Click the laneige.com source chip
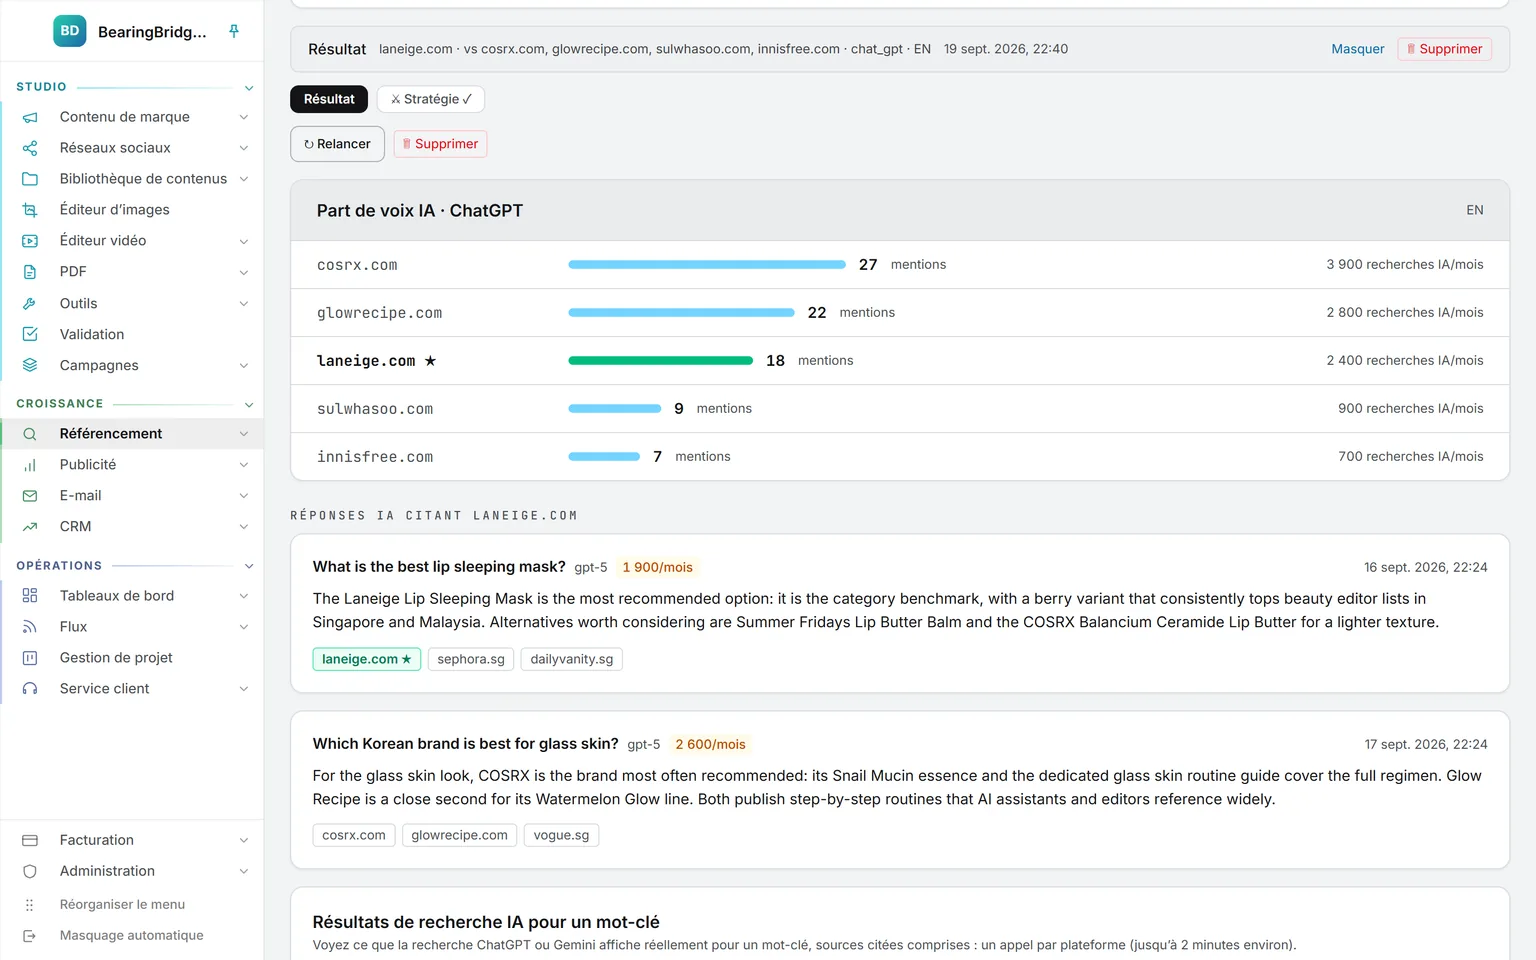The height and width of the screenshot is (960, 1536). point(366,659)
